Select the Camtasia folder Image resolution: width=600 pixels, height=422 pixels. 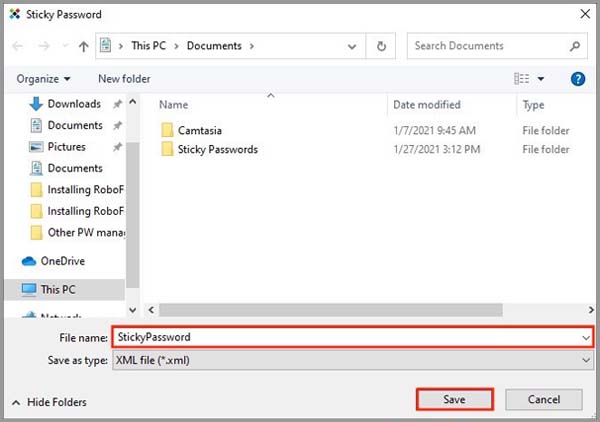[x=200, y=130]
